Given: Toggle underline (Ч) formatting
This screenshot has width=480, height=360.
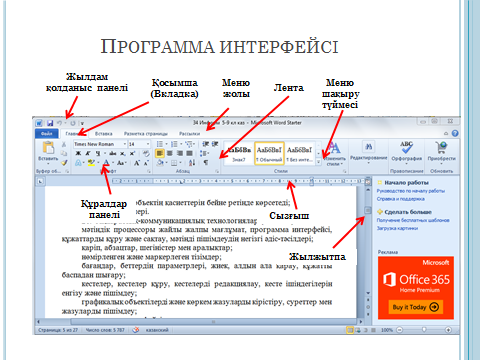Looking at the screenshot, I should click(x=98, y=153).
